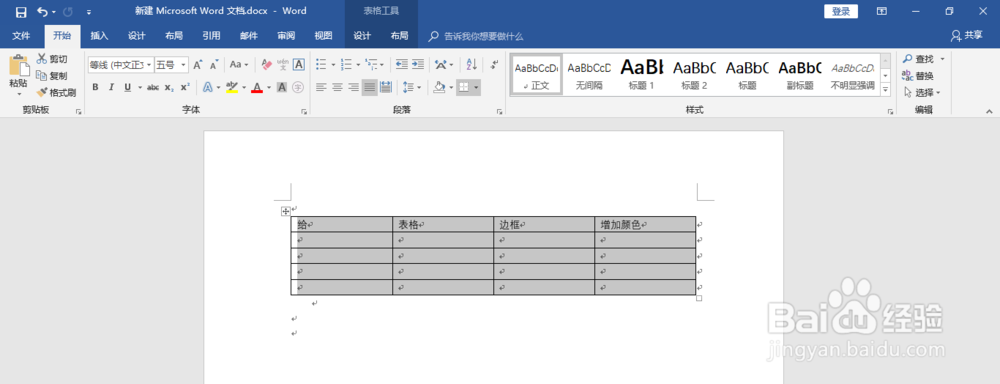Increase paragraph indent
Screen dimensions: 1000x384
pos(418,64)
